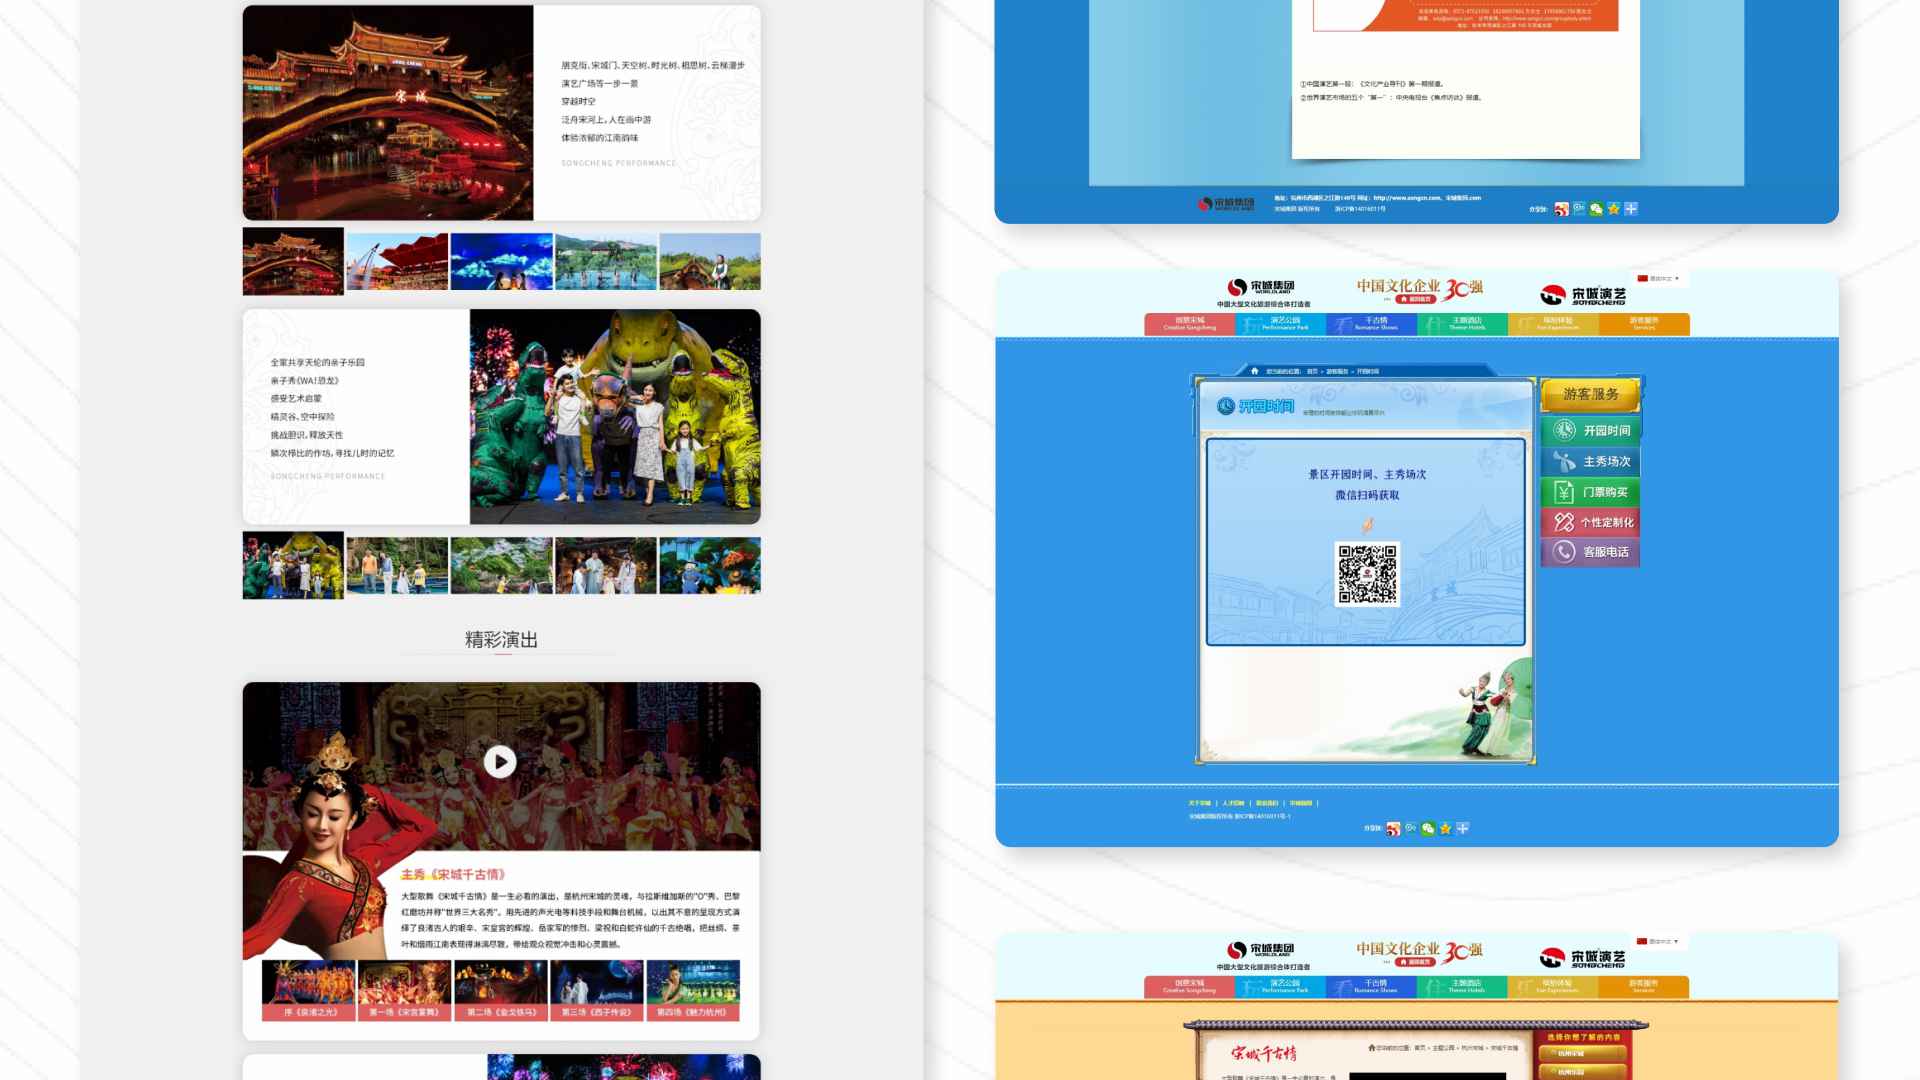This screenshot has height=1080, width=1920.
Task: Click Weibo share icon in middle footer
Action: coord(1393,828)
